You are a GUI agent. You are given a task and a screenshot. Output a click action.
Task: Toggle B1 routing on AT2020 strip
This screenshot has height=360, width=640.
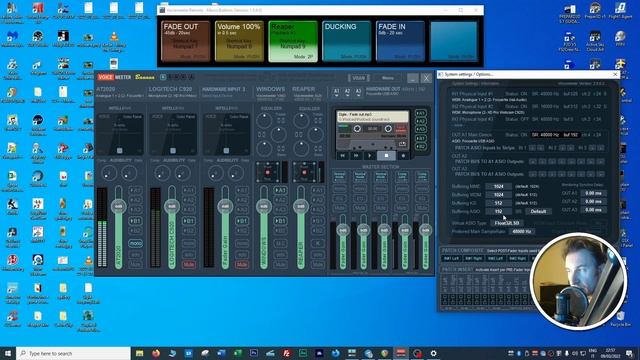click(x=136, y=221)
